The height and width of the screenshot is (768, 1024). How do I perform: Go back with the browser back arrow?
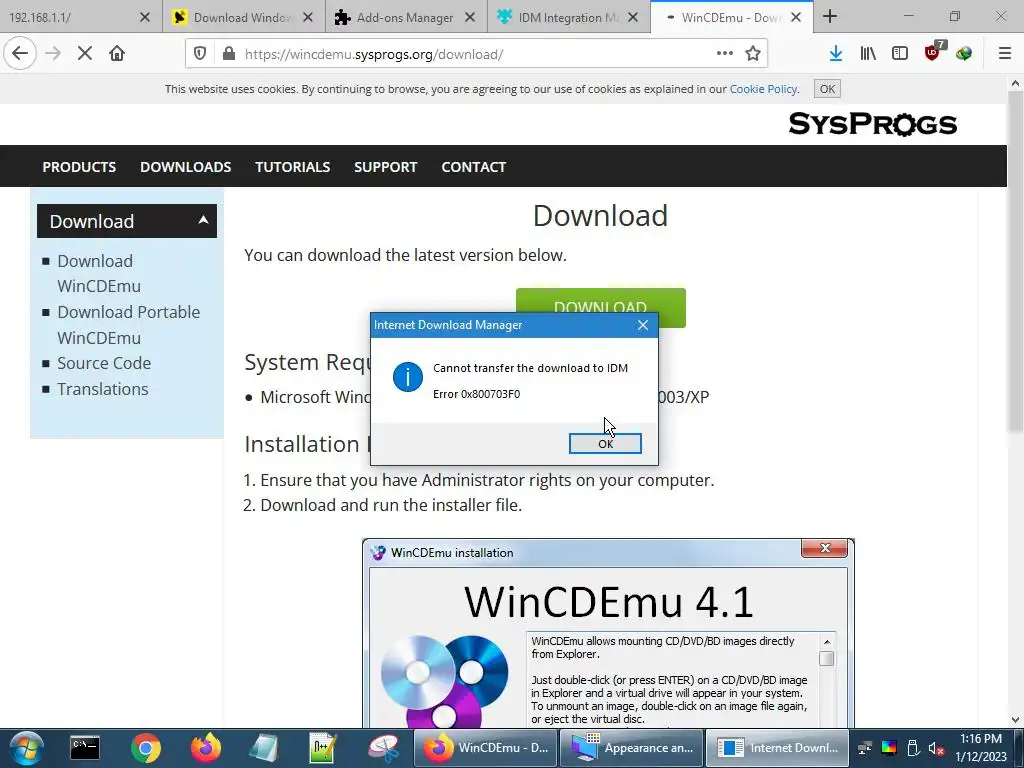coord(20,54)
